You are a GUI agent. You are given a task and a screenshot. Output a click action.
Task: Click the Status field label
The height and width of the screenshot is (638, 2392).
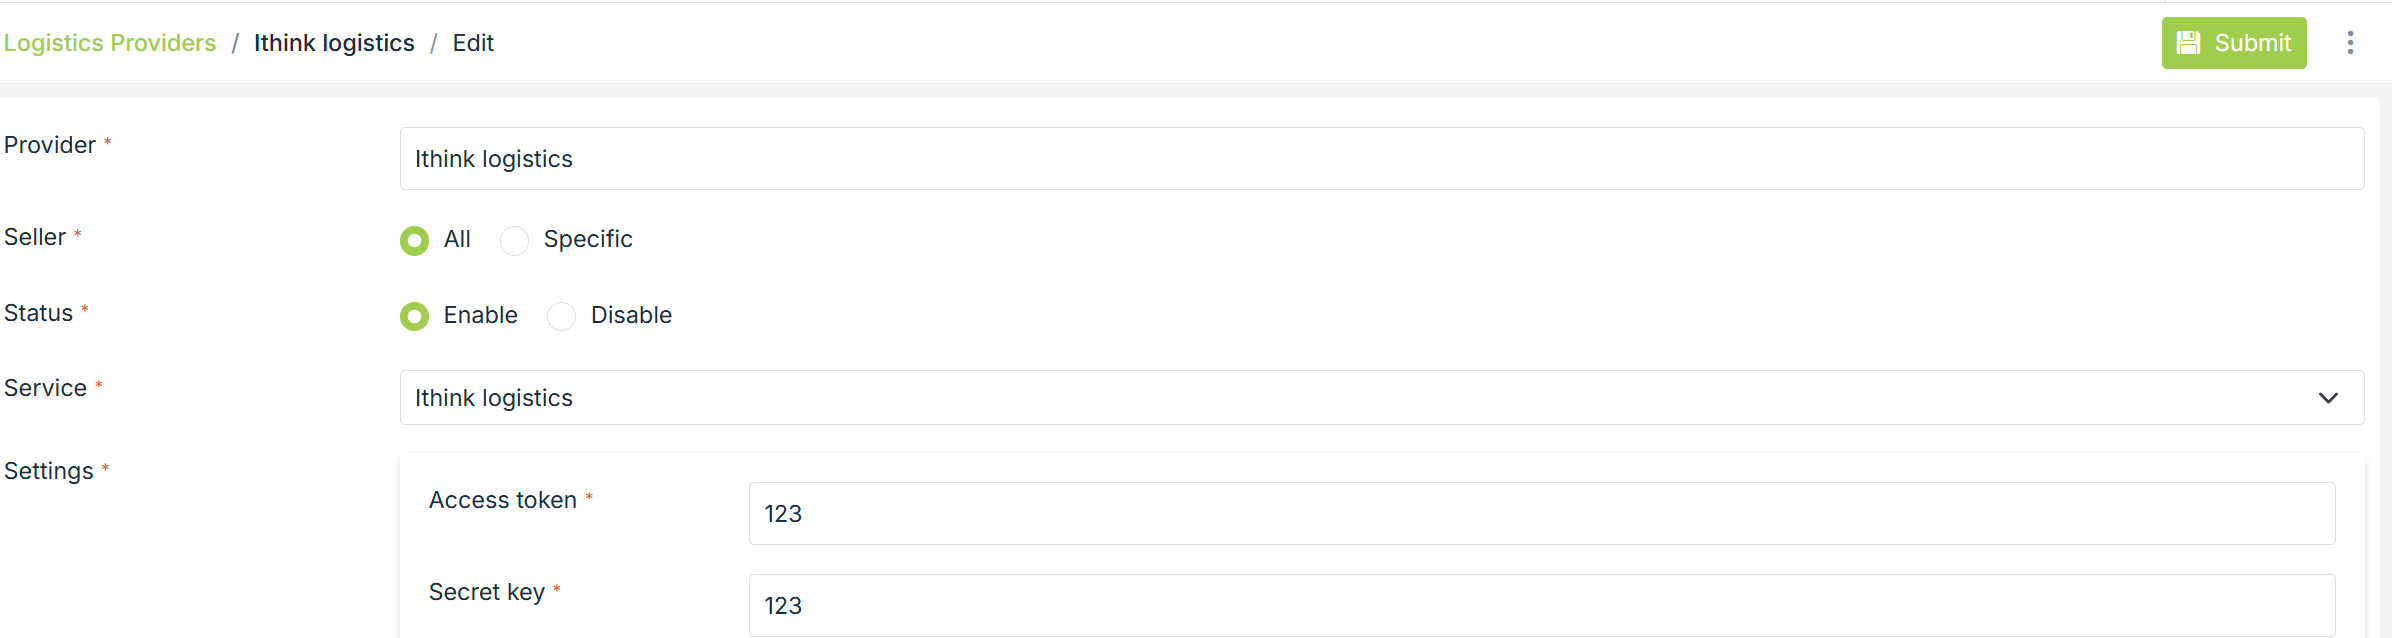coord(39,313)
